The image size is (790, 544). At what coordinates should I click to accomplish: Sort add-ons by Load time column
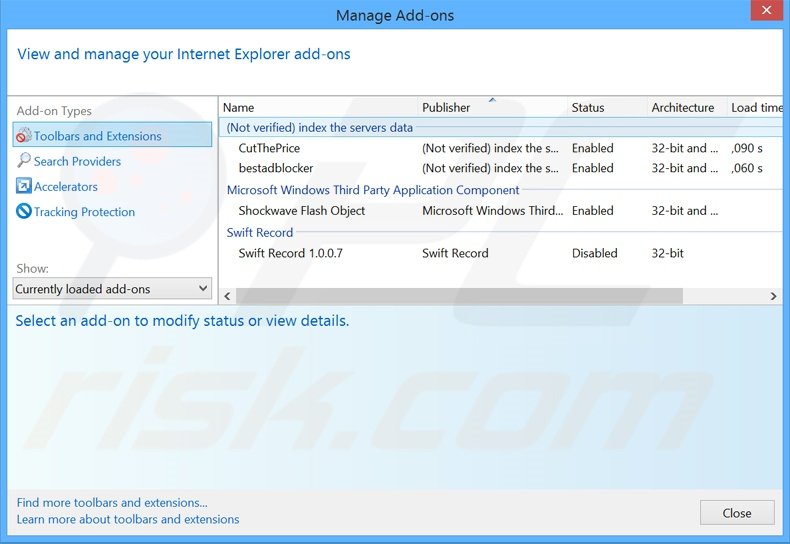pyautogui.click(x=755, y=107)
